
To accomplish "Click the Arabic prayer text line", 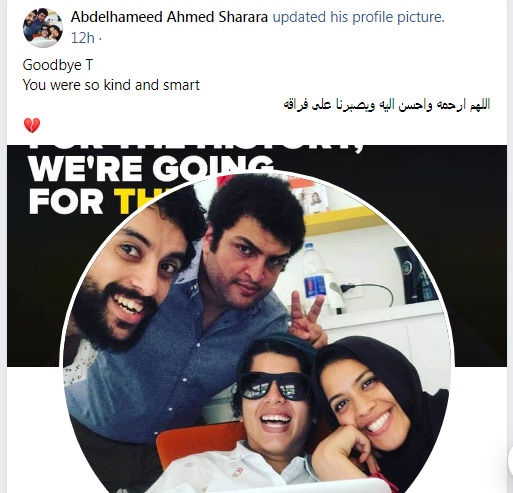I will [x=387, y=104].
